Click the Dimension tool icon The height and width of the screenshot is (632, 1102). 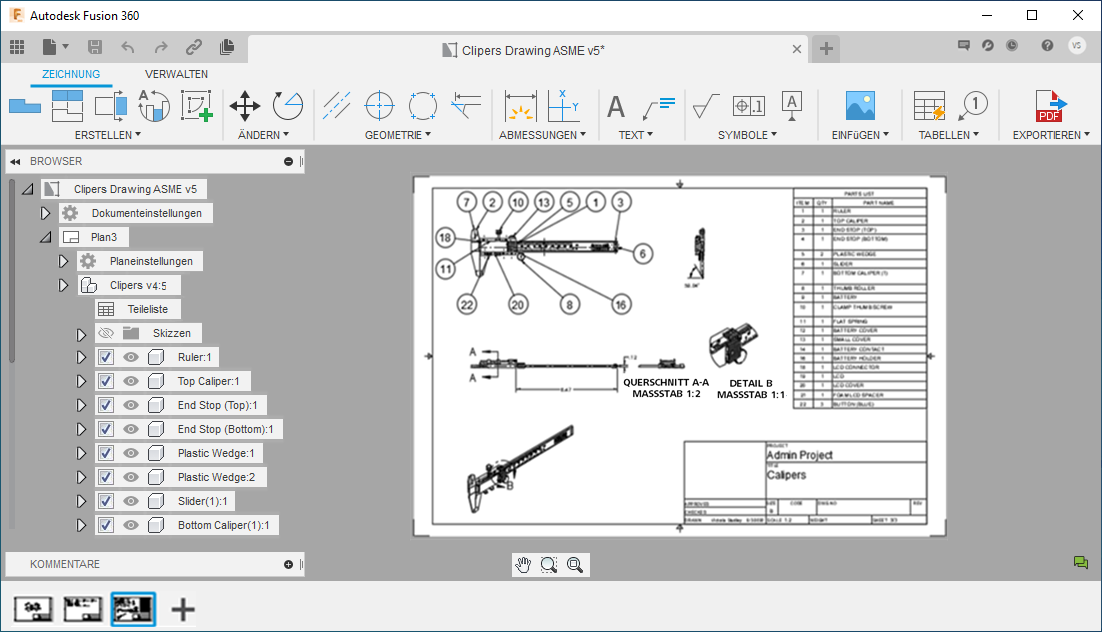(x=521, y=106)
